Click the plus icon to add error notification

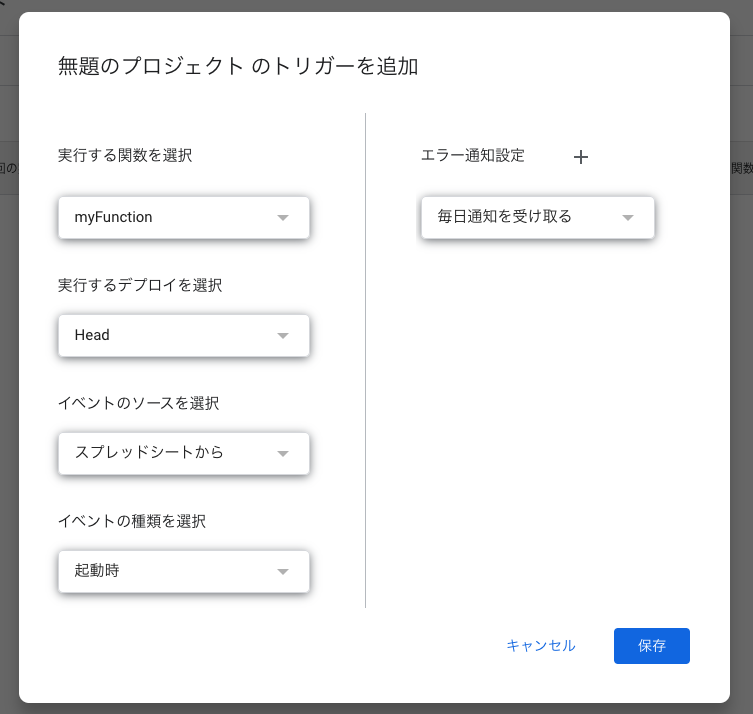[x=581, y=157]
